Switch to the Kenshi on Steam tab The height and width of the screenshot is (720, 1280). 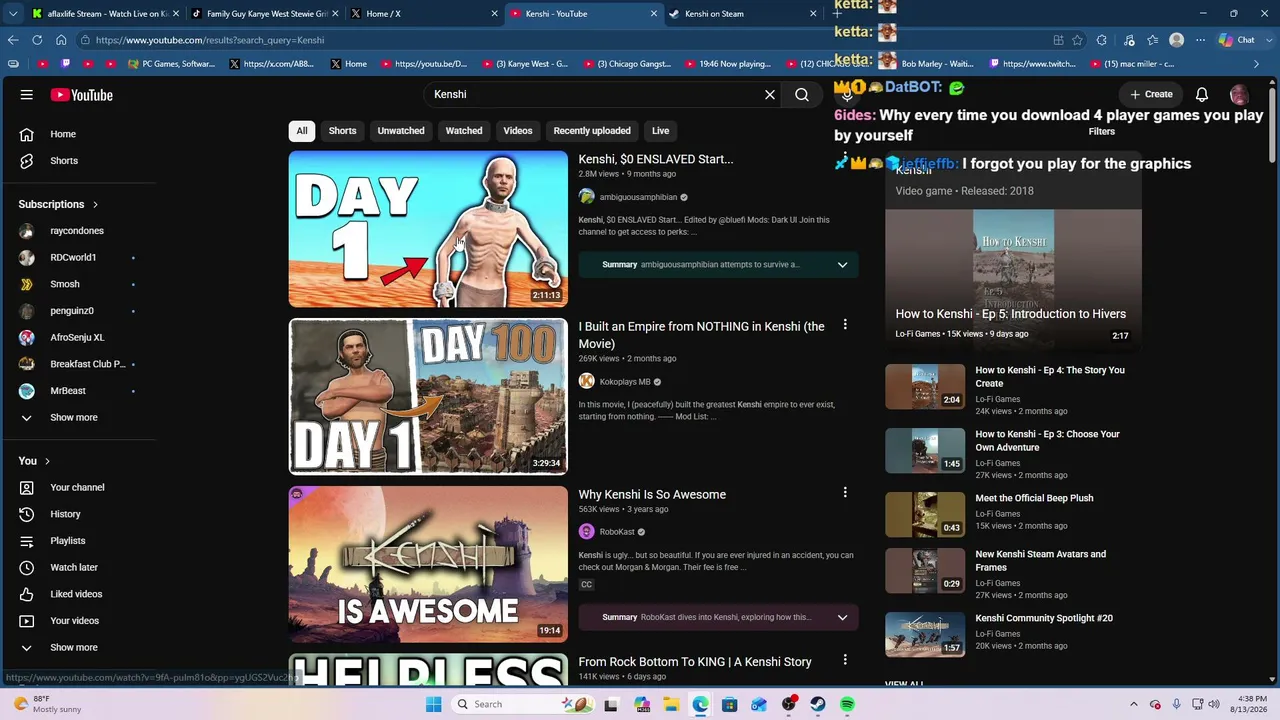tap(742, 14)
